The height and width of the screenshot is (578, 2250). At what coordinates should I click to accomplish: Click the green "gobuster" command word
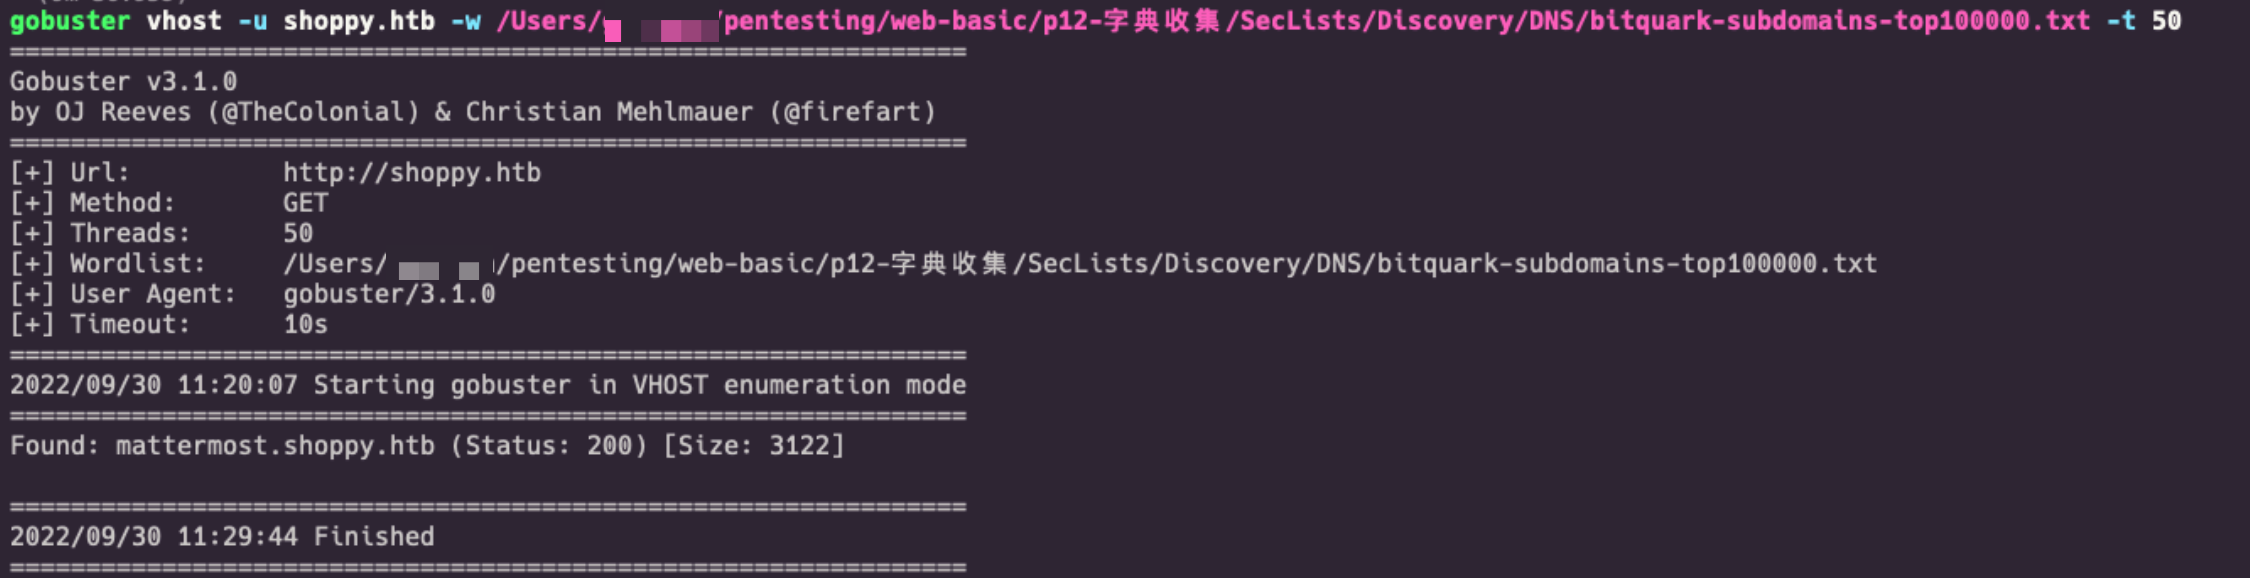point(69,21)
